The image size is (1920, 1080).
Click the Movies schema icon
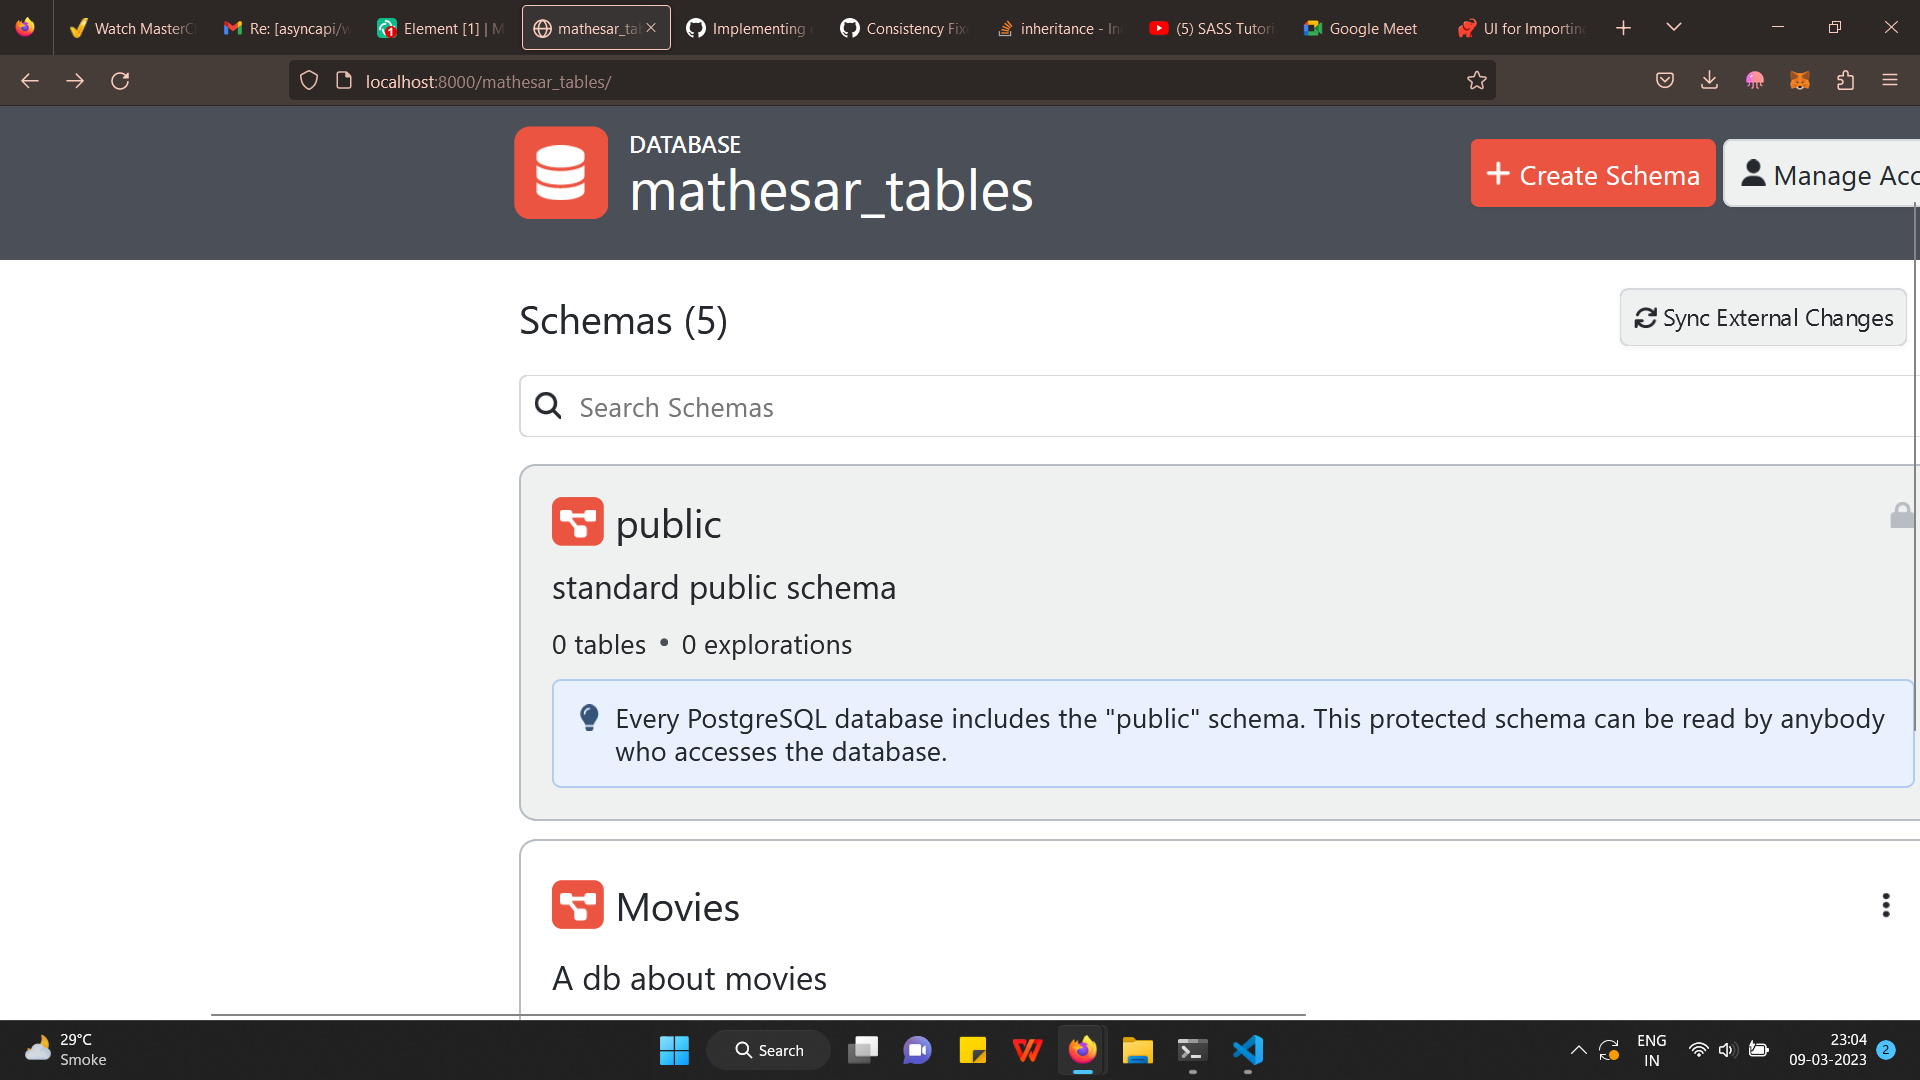coord(578,905)
